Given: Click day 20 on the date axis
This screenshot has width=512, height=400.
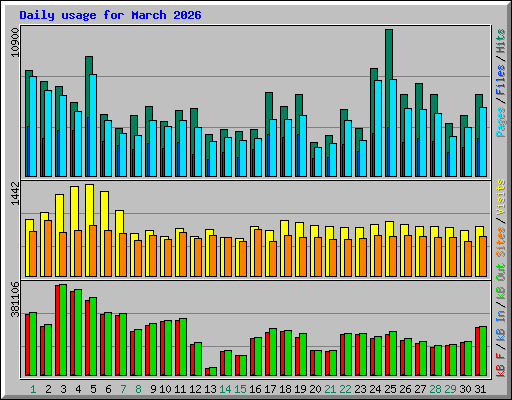Looking at the screenshot, I should 315,389.
